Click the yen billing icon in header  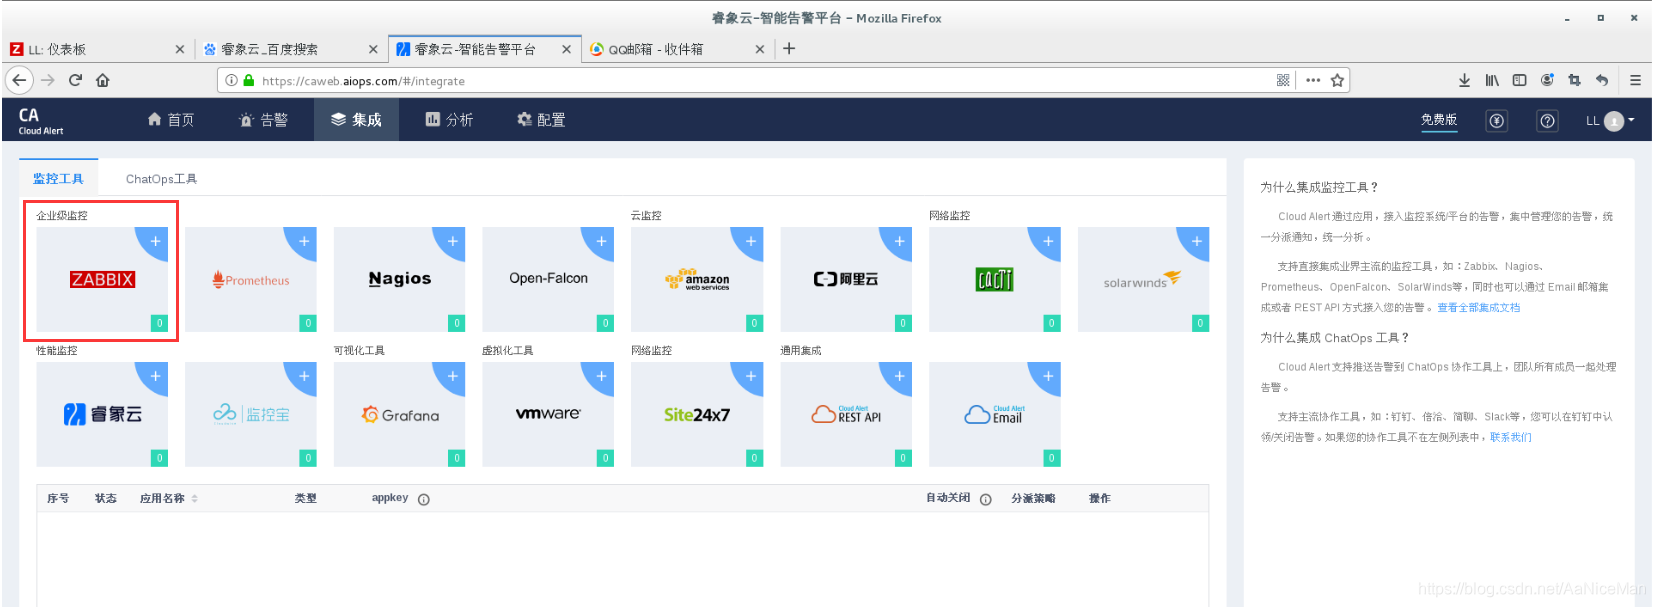[1497, 121]
